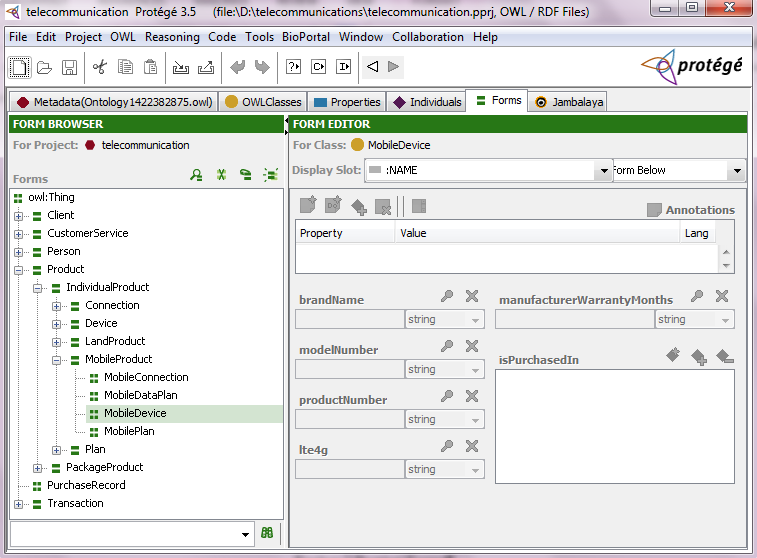
Task: Open the Display Slot :NAME dropdown
Action: pyautogui.click(x=604, y=170)
